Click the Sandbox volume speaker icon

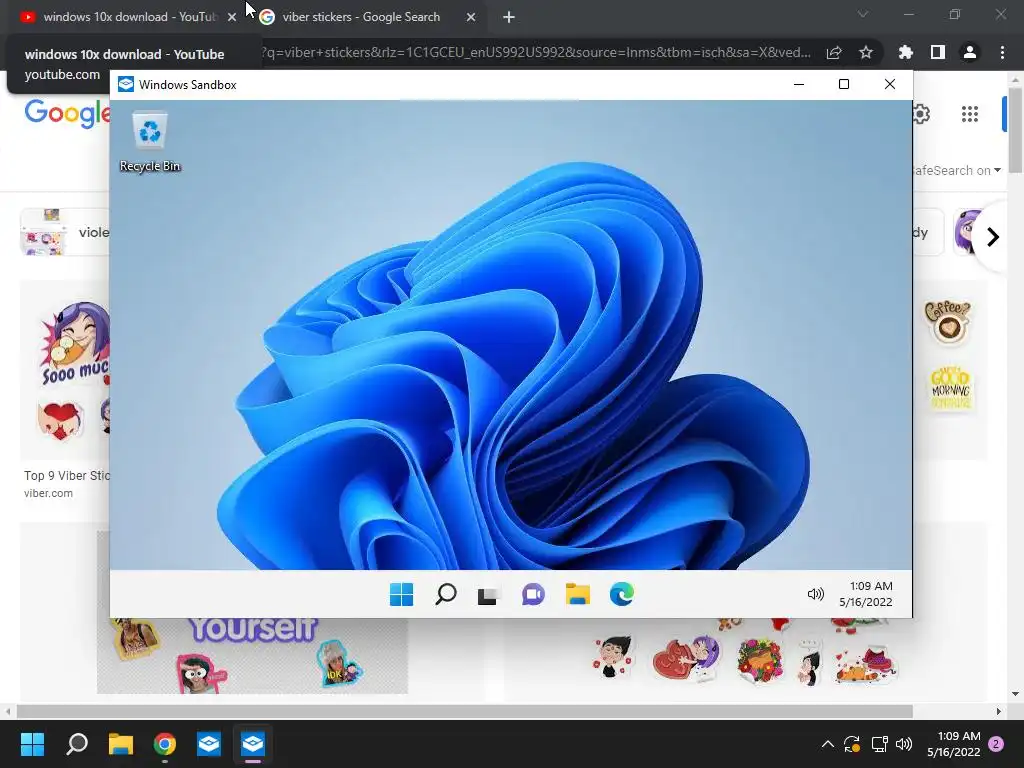(816, 594)
